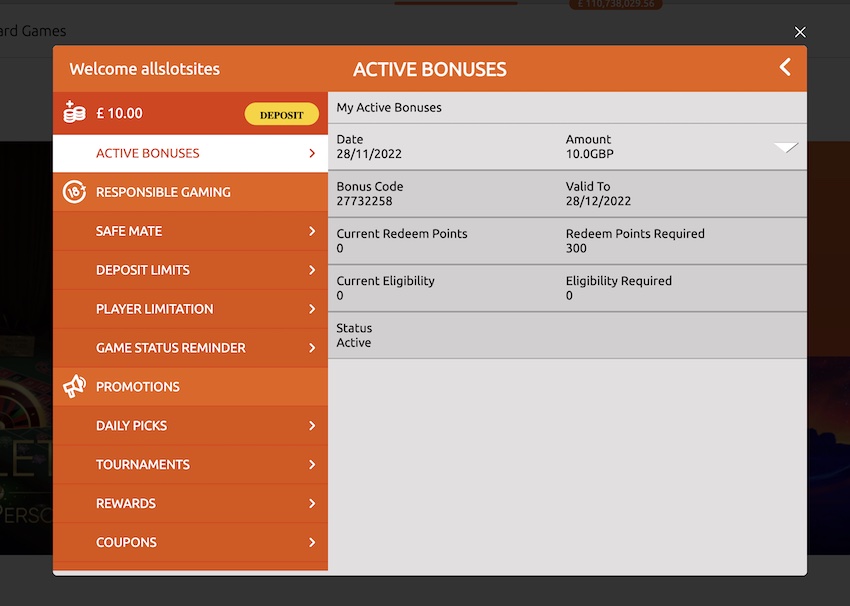
Task: Click the Active Bonuses row chevron
Action: click(312, 153)
